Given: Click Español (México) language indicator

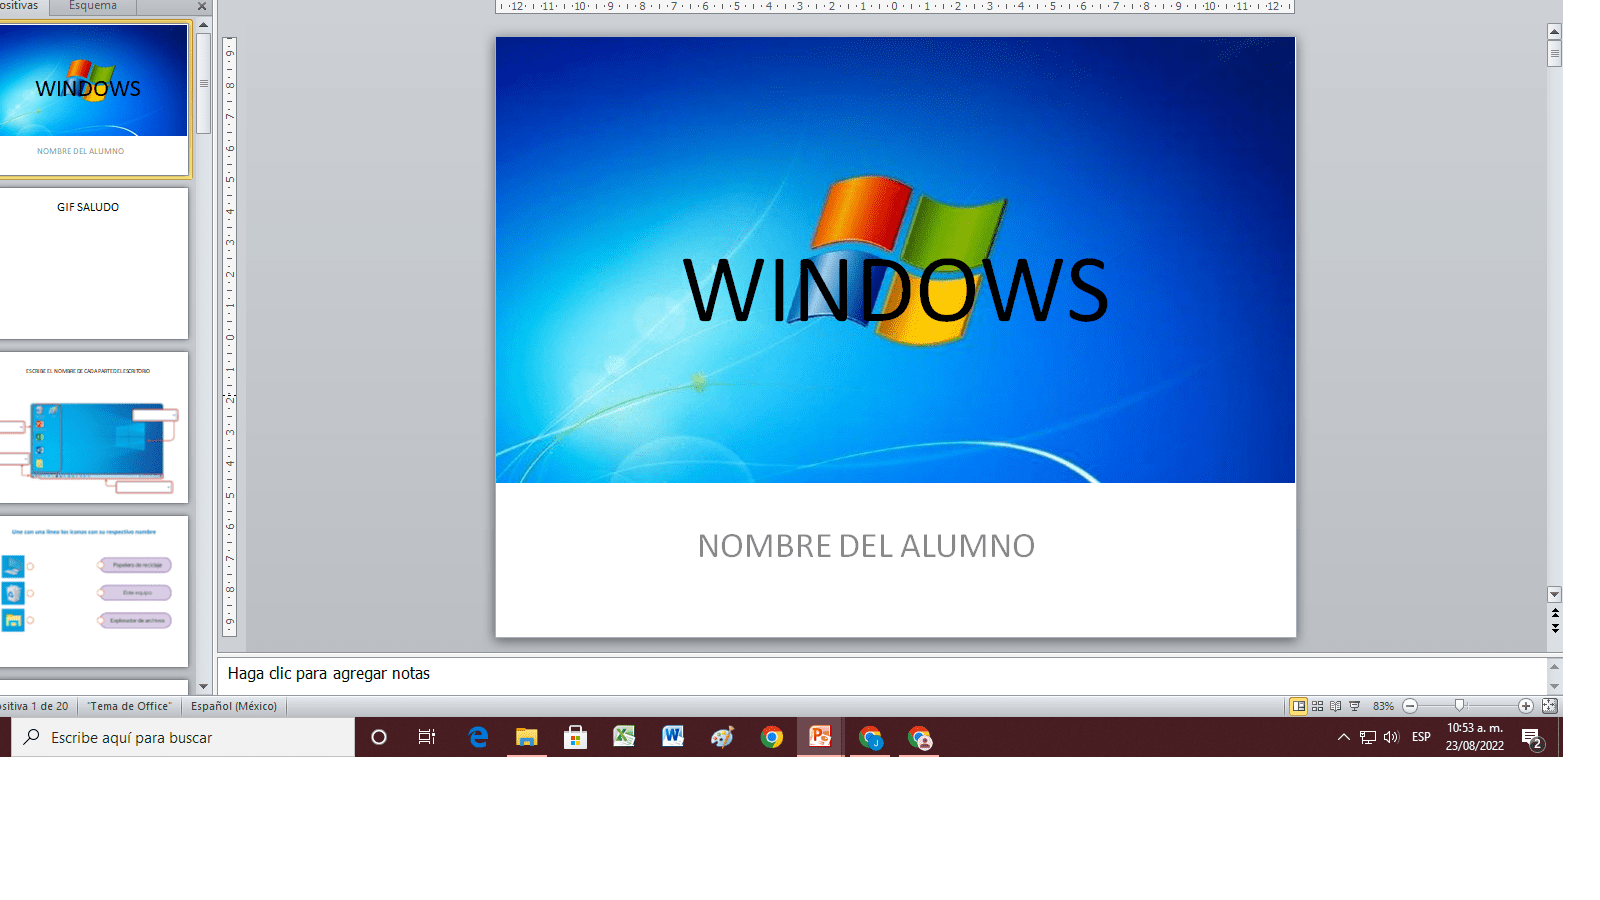Looking at the screenshot, I should pos(234,706).
